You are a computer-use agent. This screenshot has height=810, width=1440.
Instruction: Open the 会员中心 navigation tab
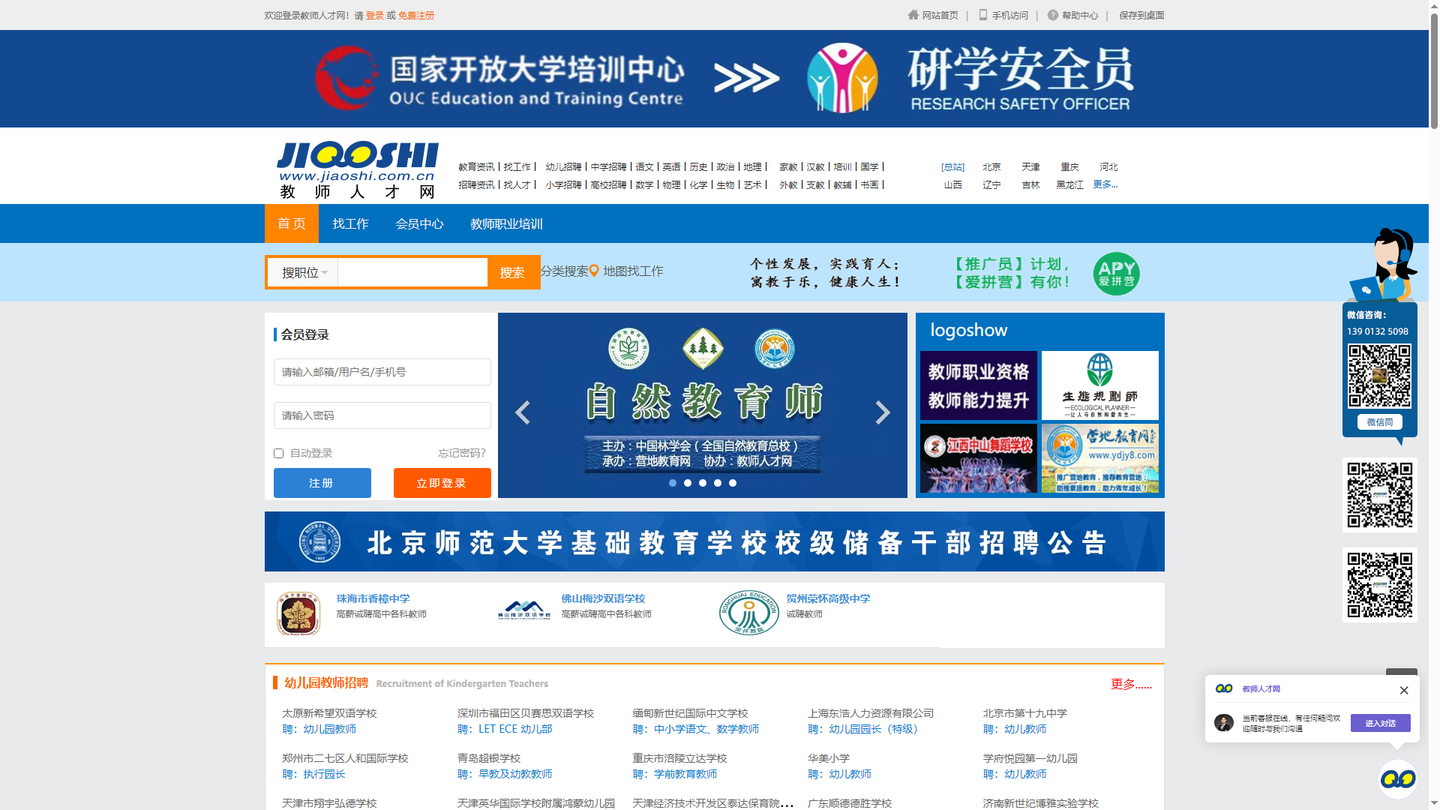(420, 223)
